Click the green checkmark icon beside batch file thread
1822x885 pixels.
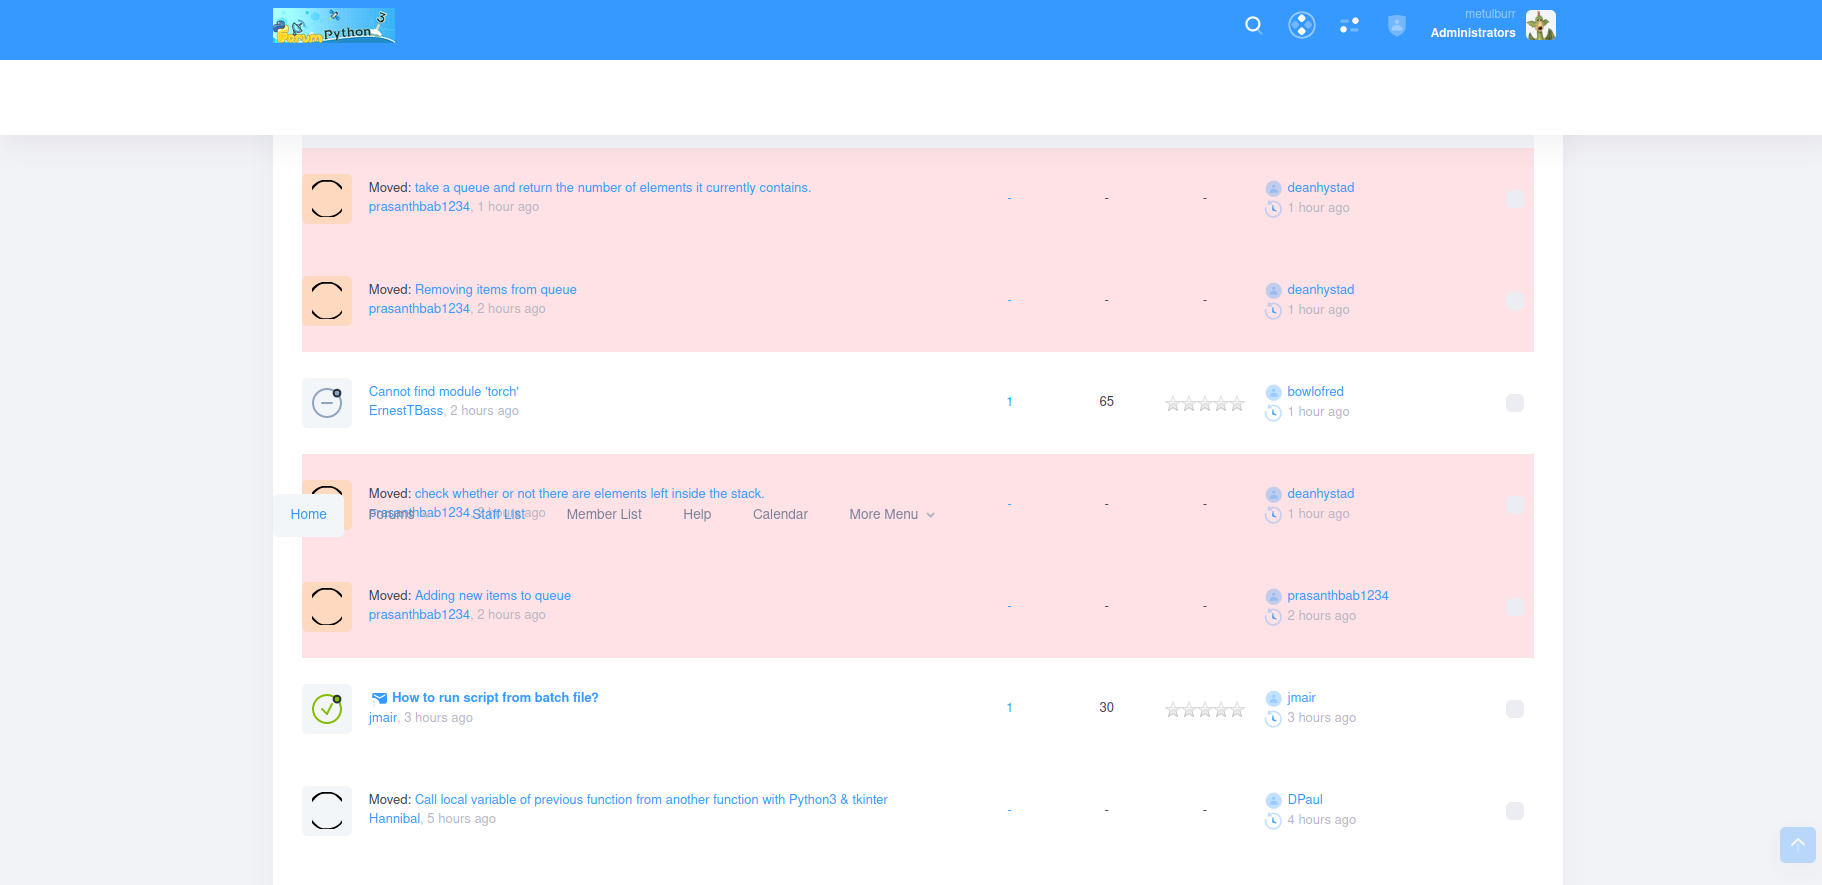(x=327, y=709)
